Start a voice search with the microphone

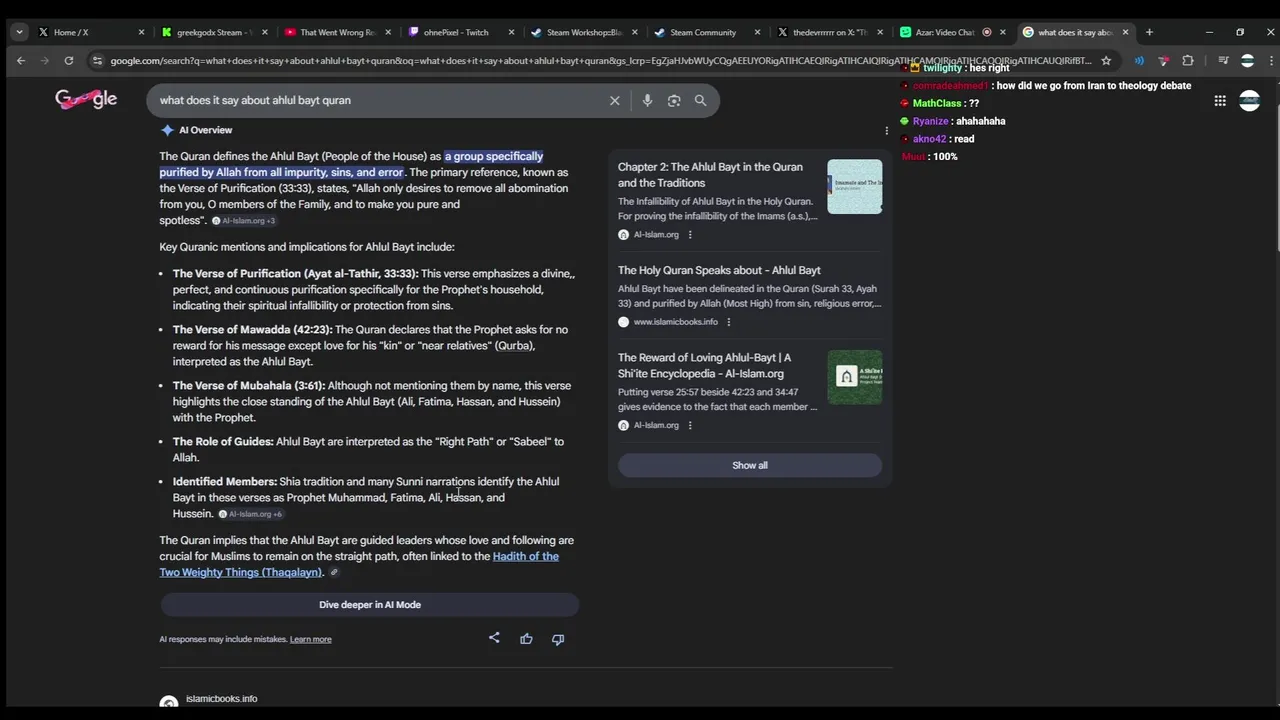pos(647,100)
